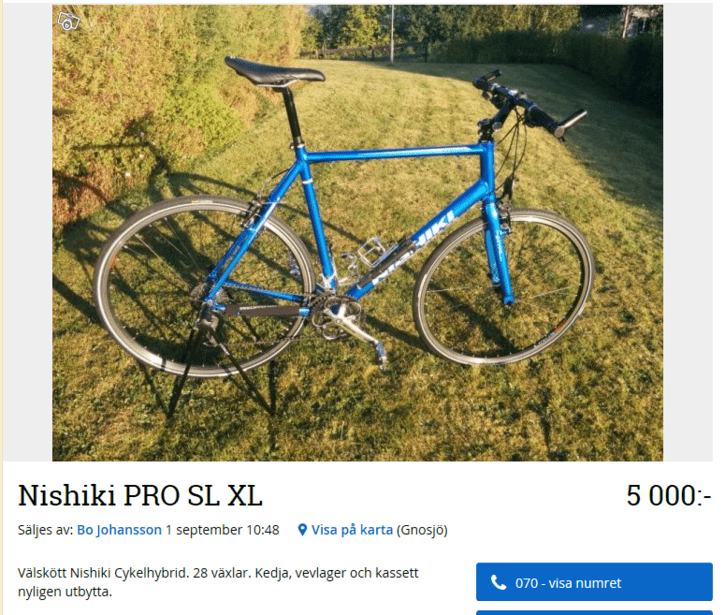The width and height of the screenshot is (725, 615).
Task: Open the blue Nishiki bike photo
Action: tap(357, 233)
